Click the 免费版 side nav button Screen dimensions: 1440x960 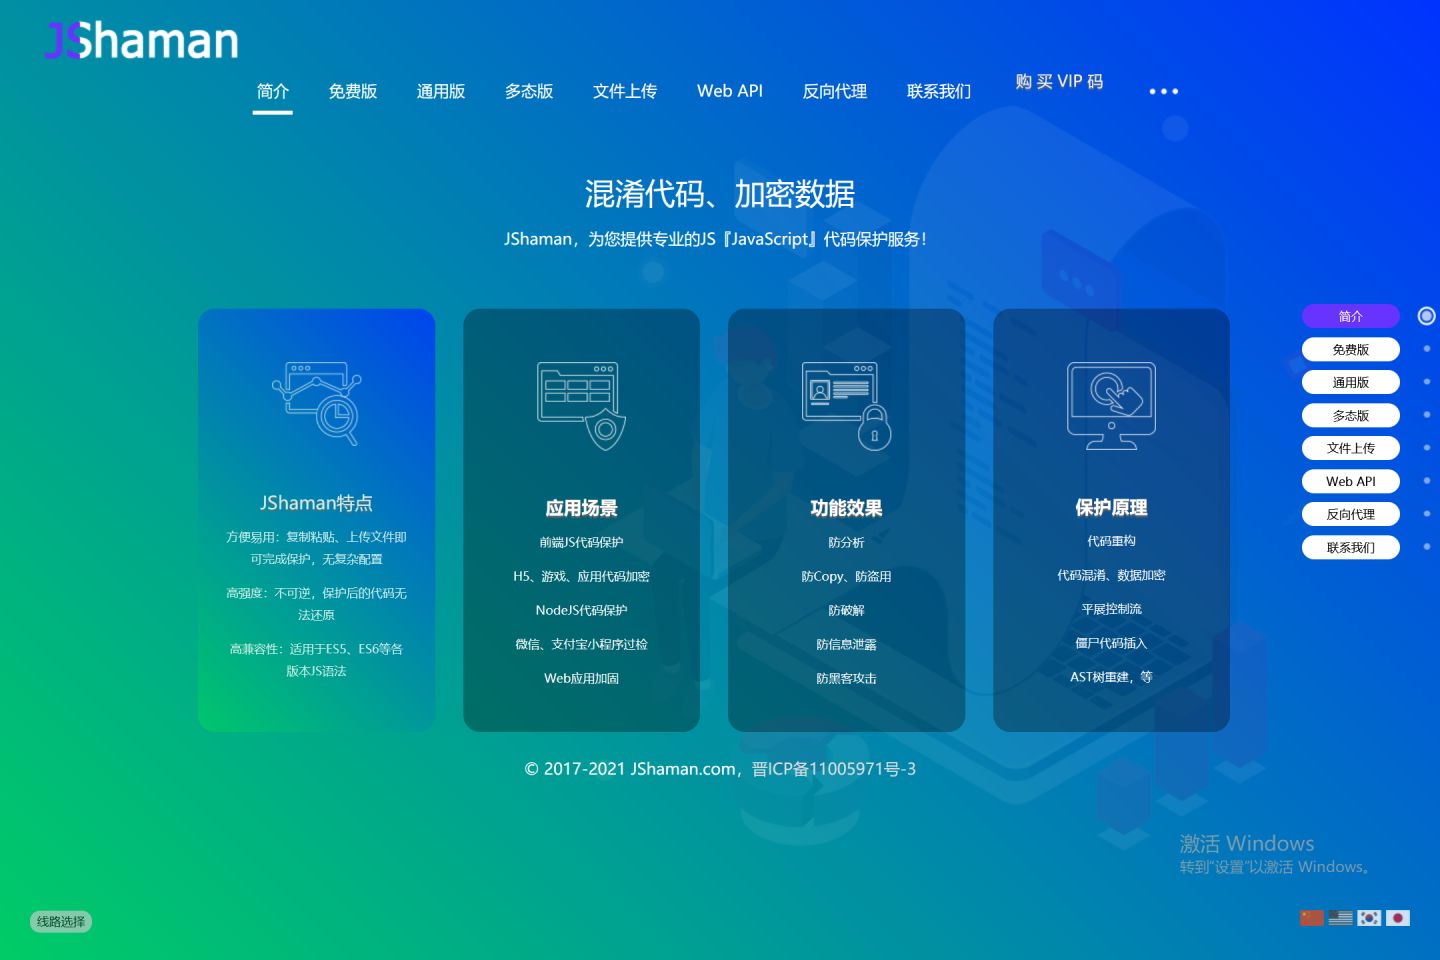click(x=1351, y=349)
